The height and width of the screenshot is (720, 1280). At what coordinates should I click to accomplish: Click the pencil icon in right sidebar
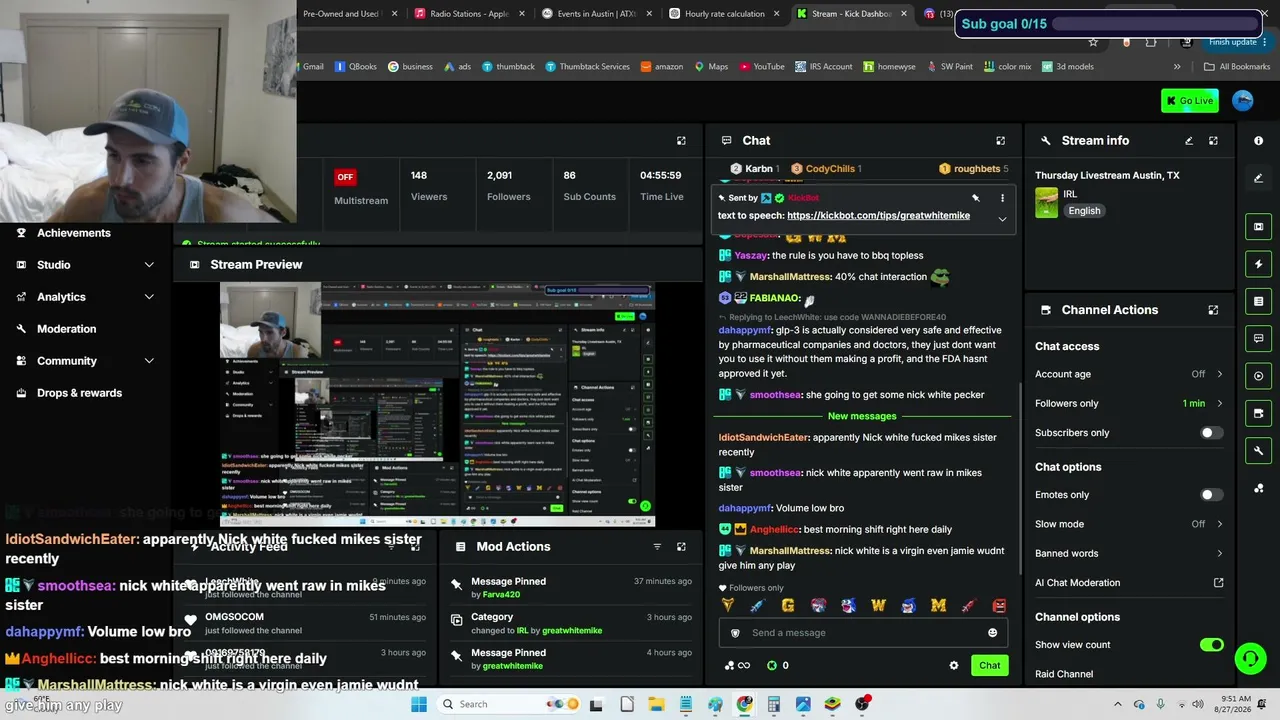(x=1258, y=179)
